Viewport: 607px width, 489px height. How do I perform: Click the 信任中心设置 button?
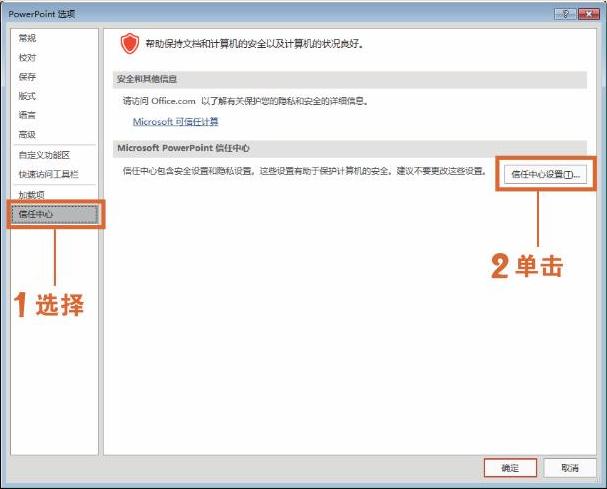[545, 174]
